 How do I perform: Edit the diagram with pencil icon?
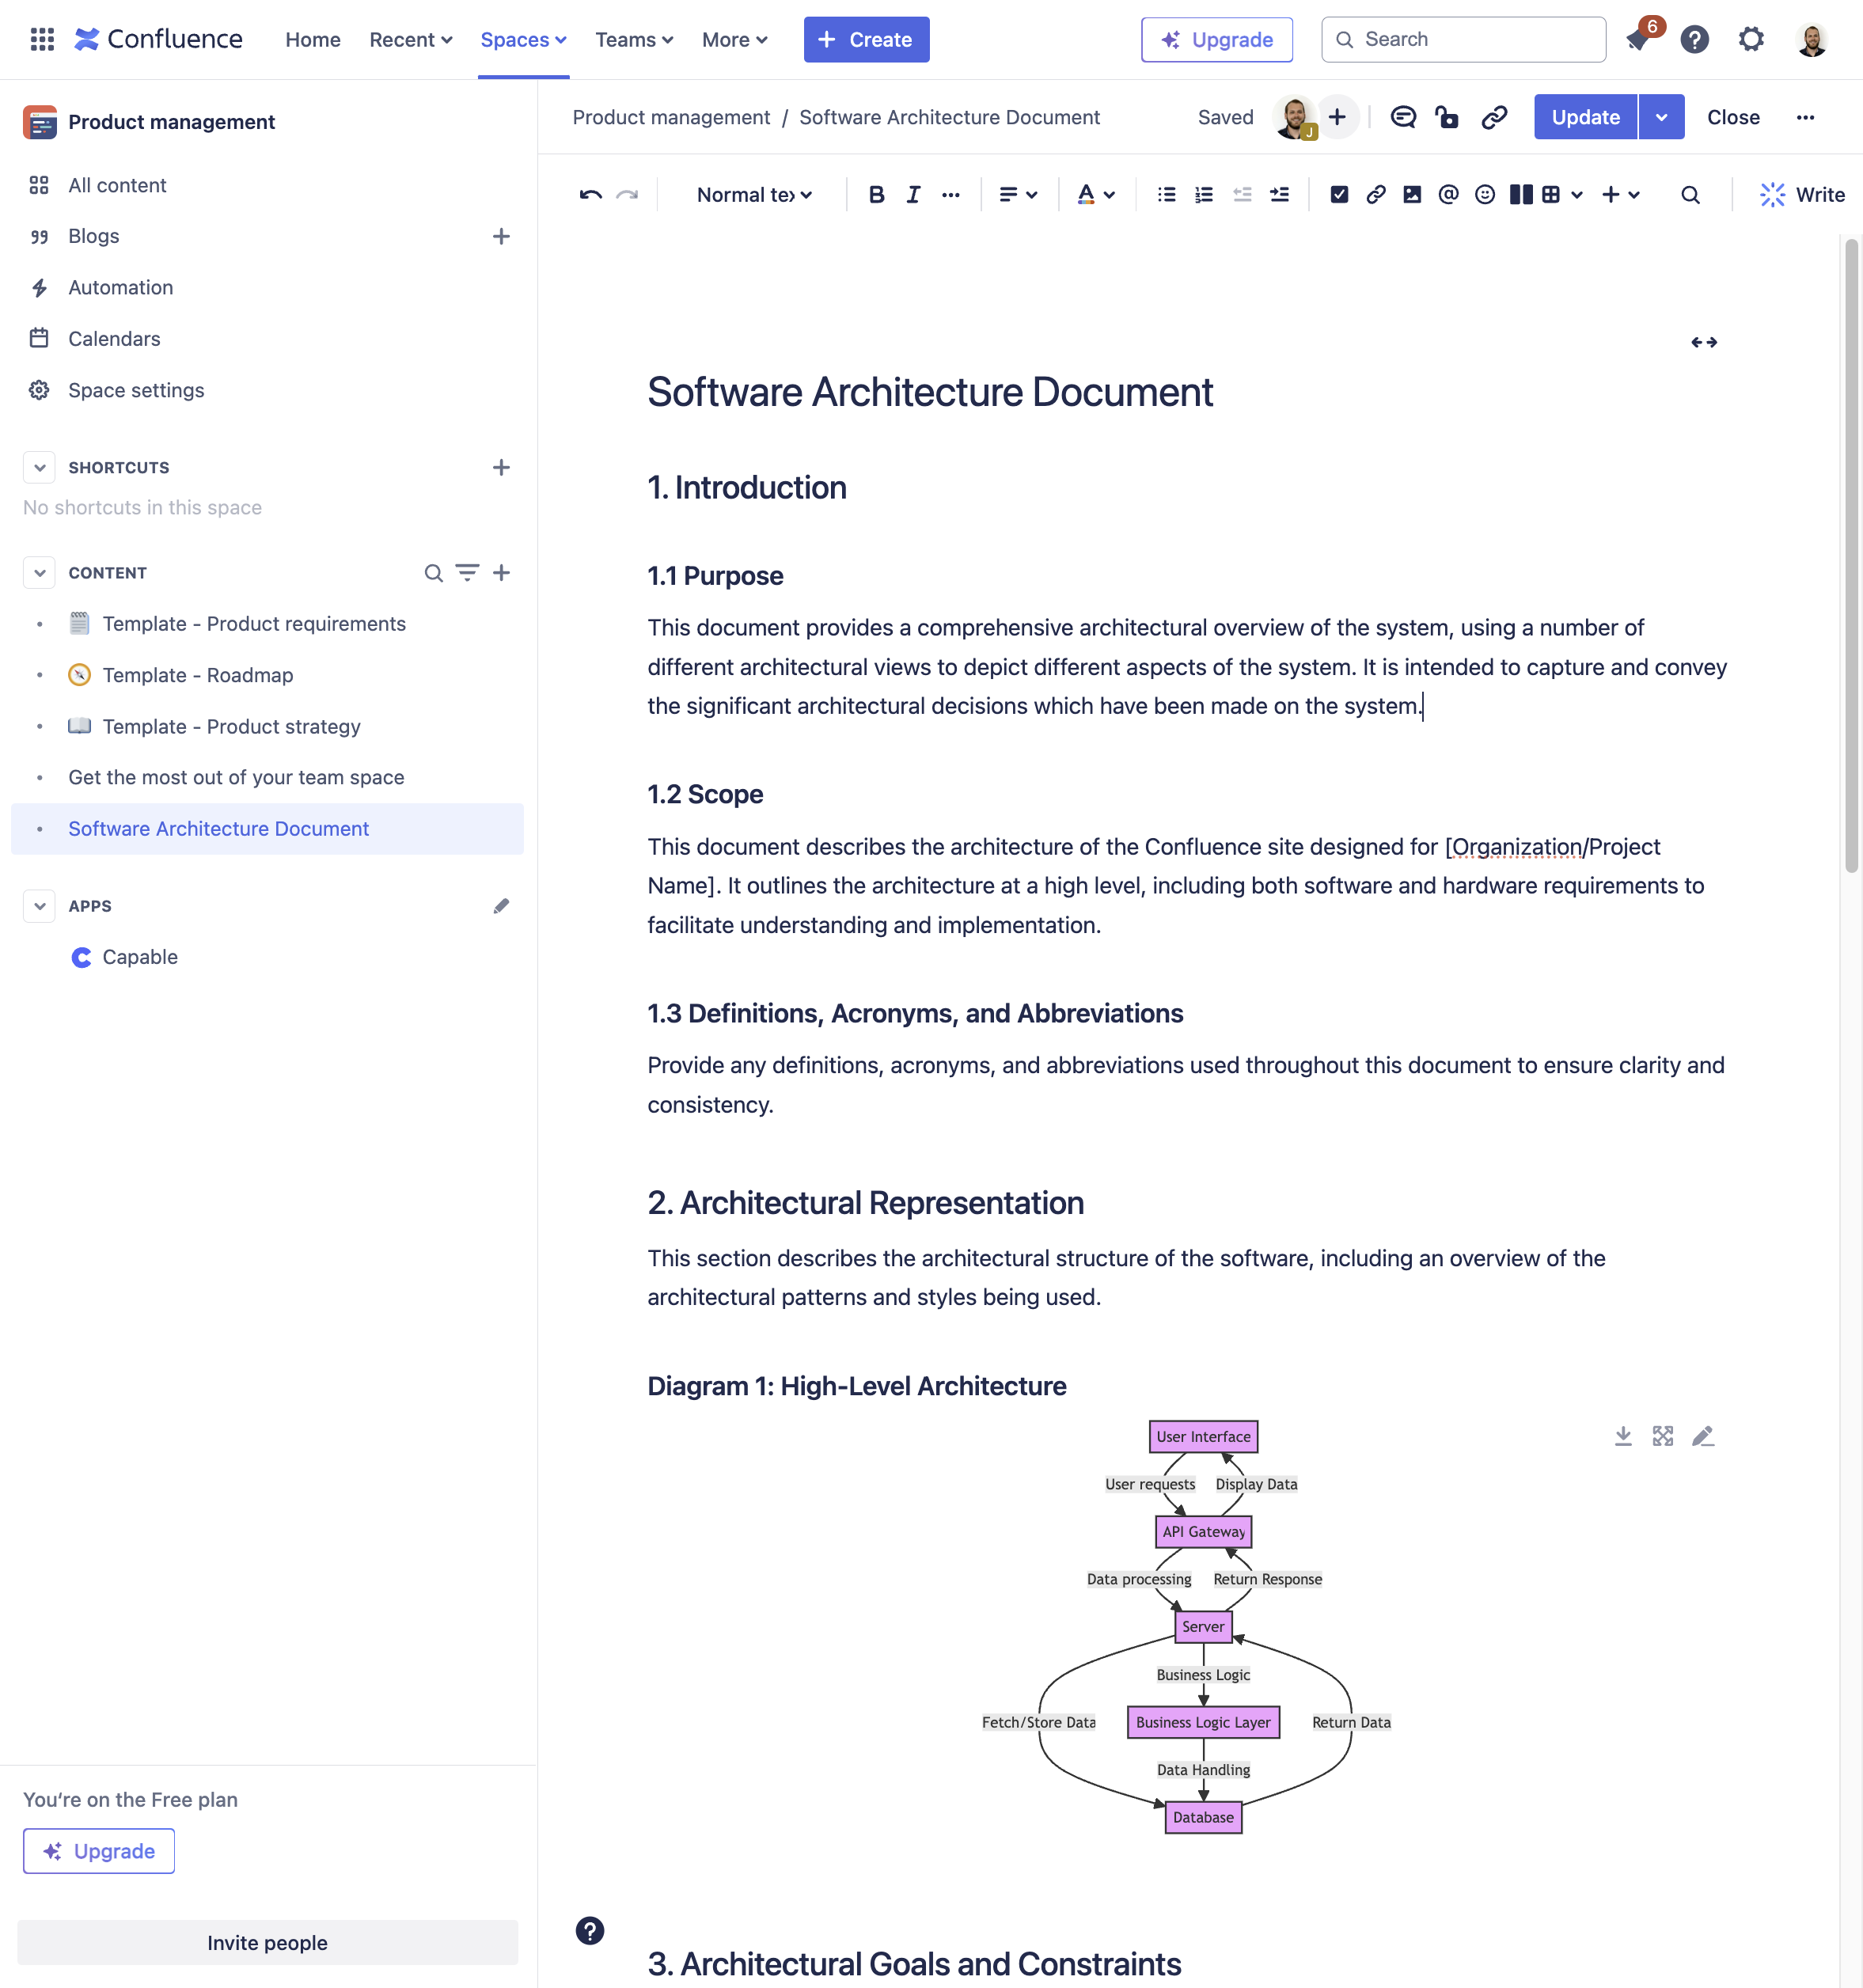[1702, 1436]
